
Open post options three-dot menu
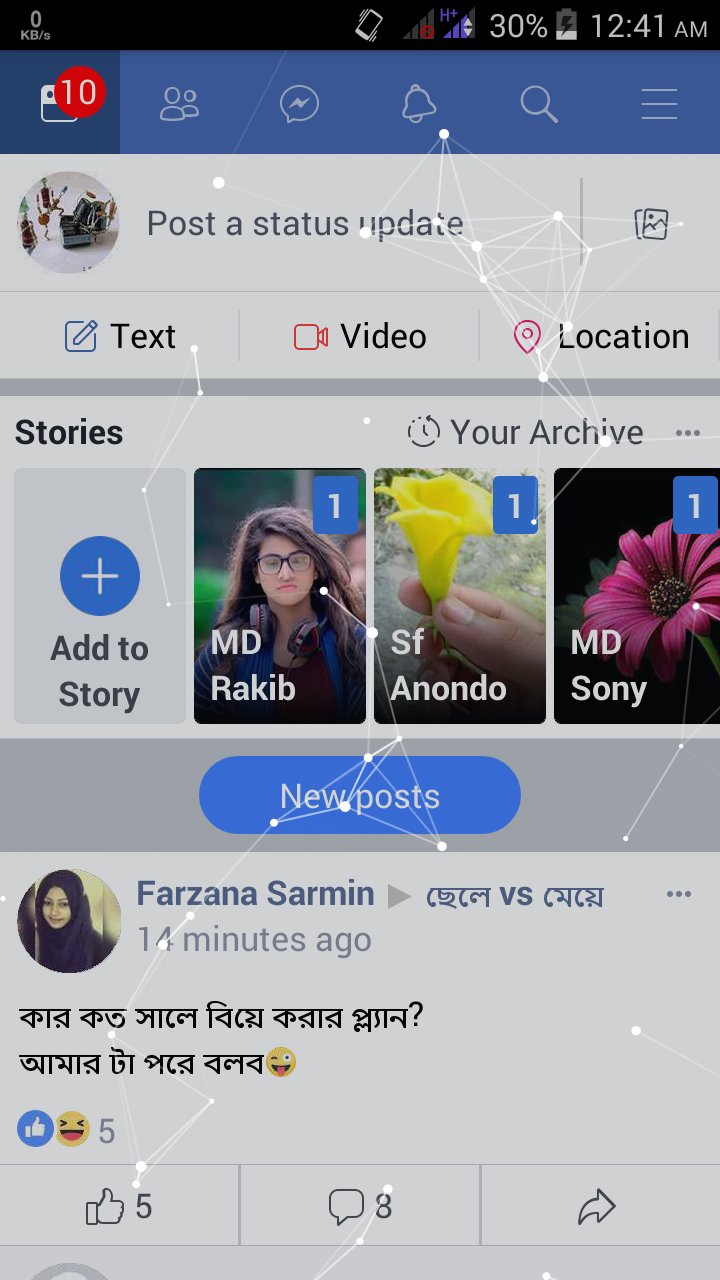(679, 894)
